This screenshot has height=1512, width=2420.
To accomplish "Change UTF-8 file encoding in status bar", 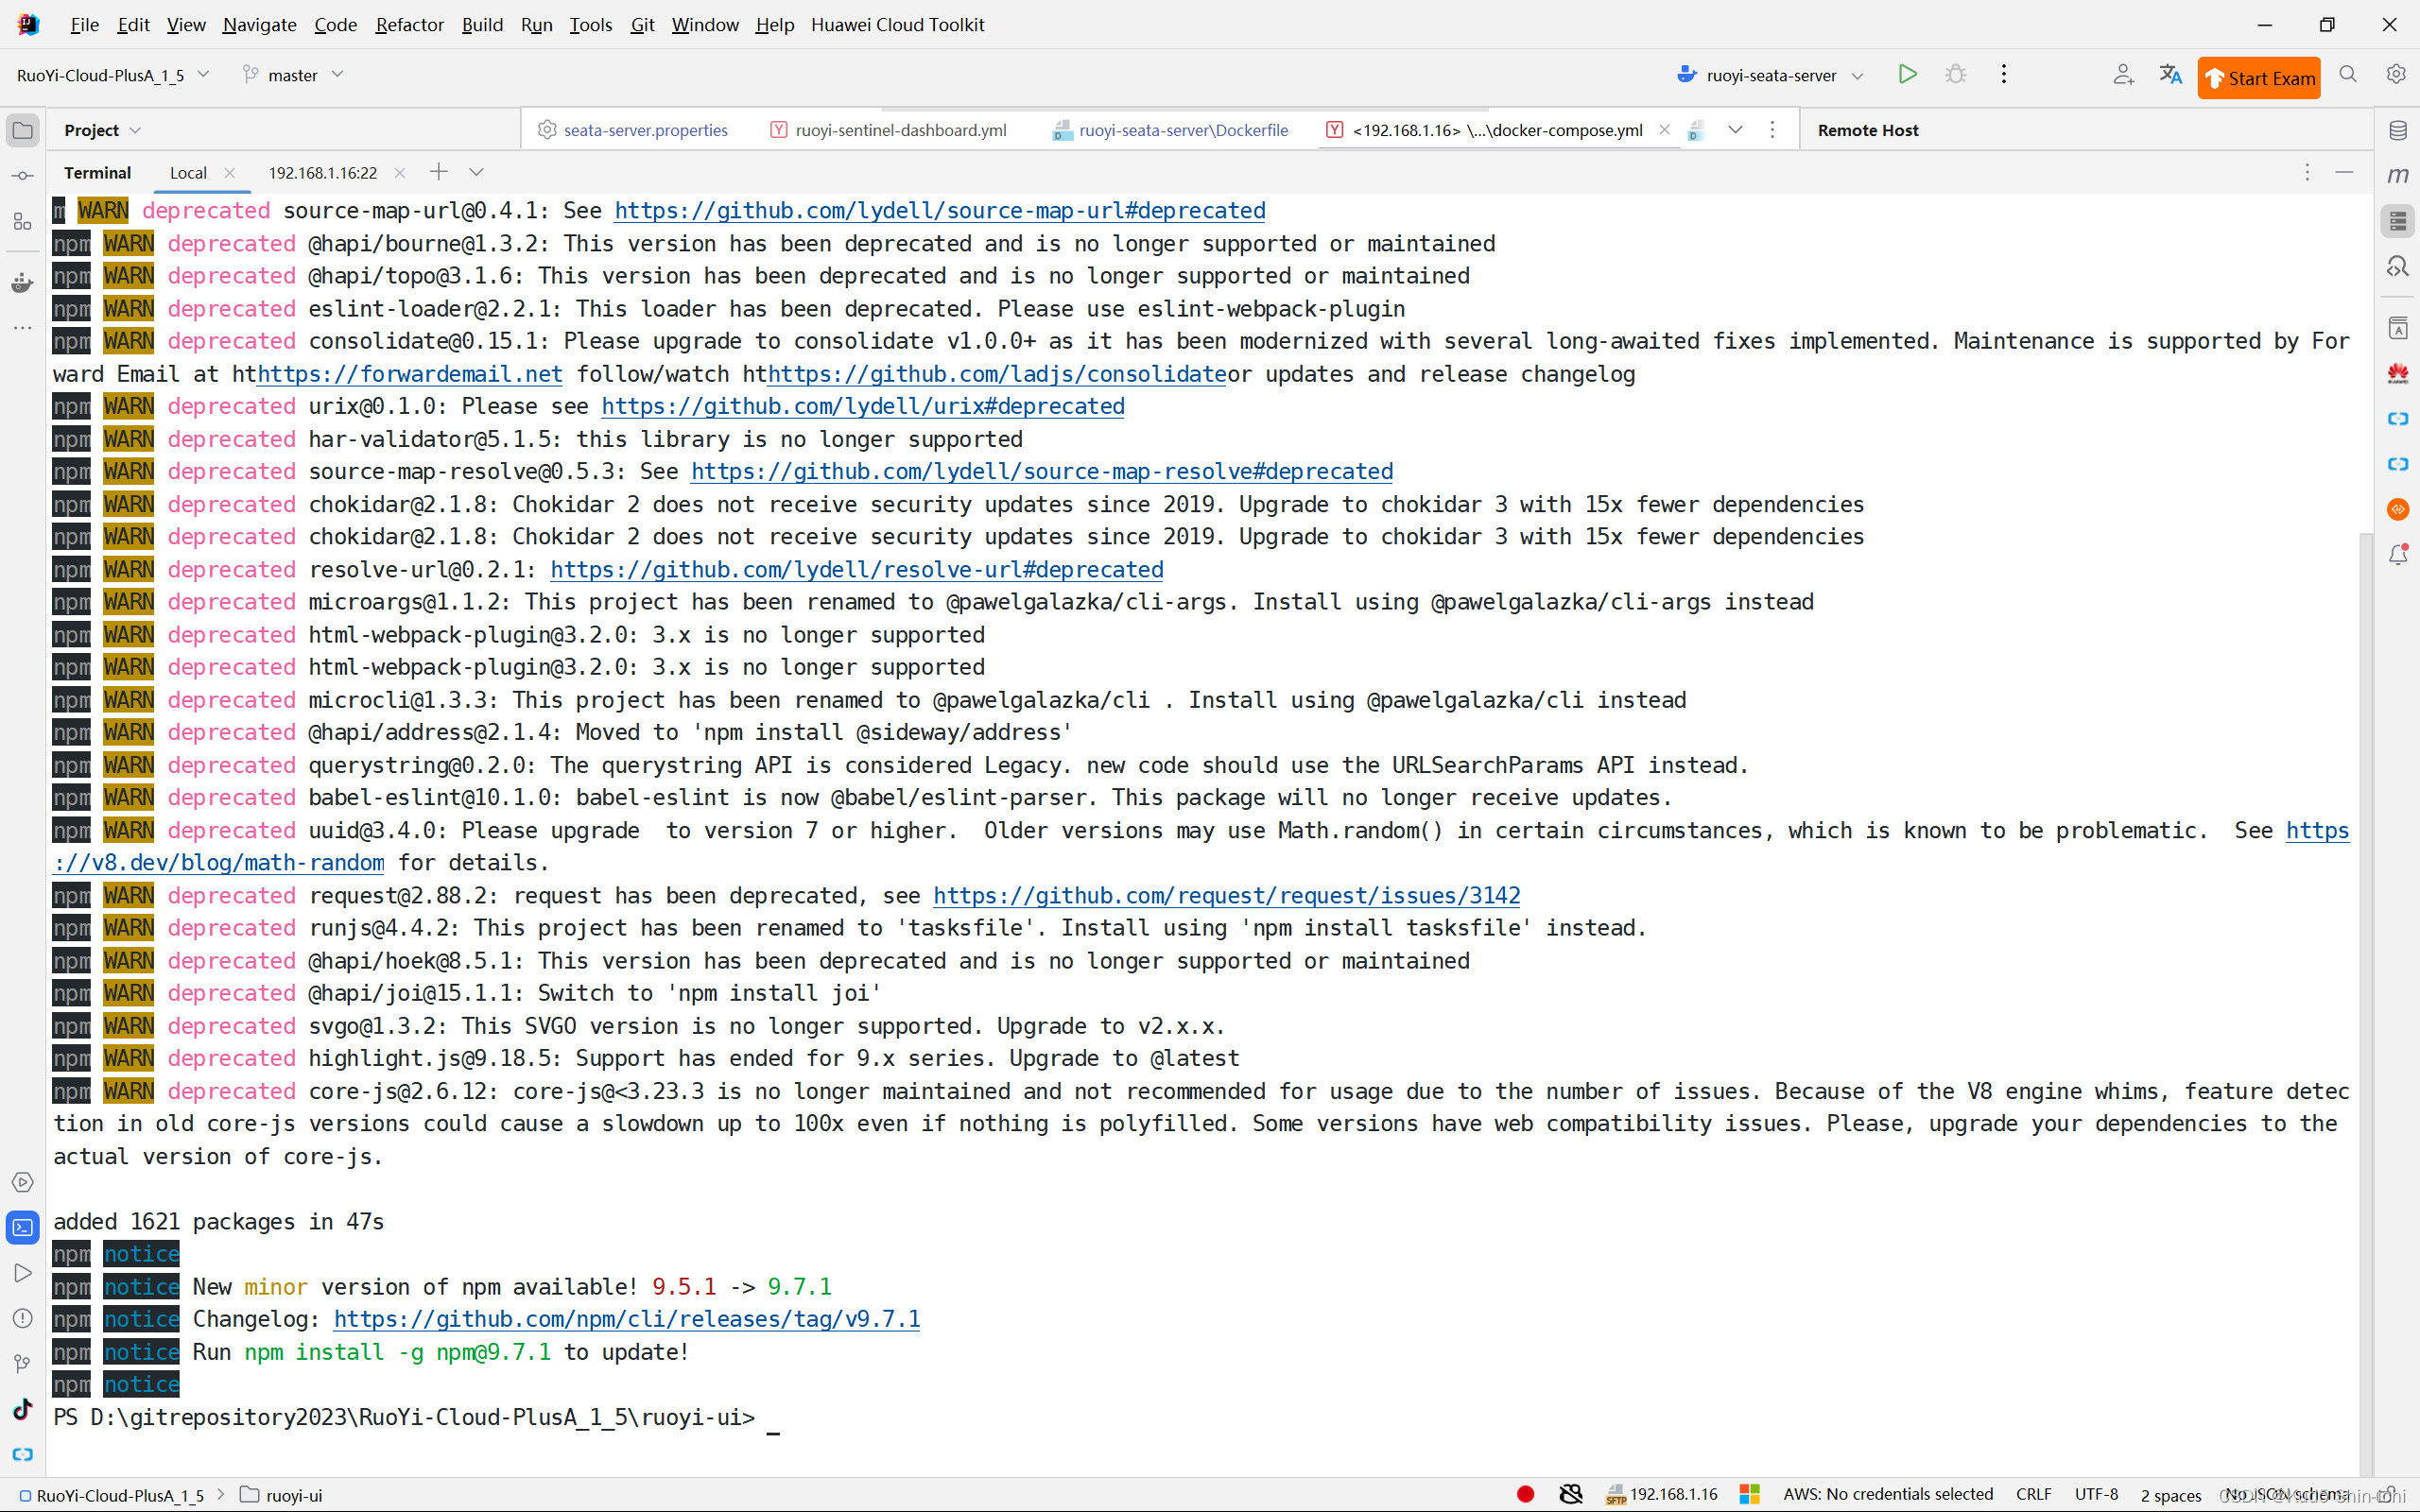I will 2096,1494.
